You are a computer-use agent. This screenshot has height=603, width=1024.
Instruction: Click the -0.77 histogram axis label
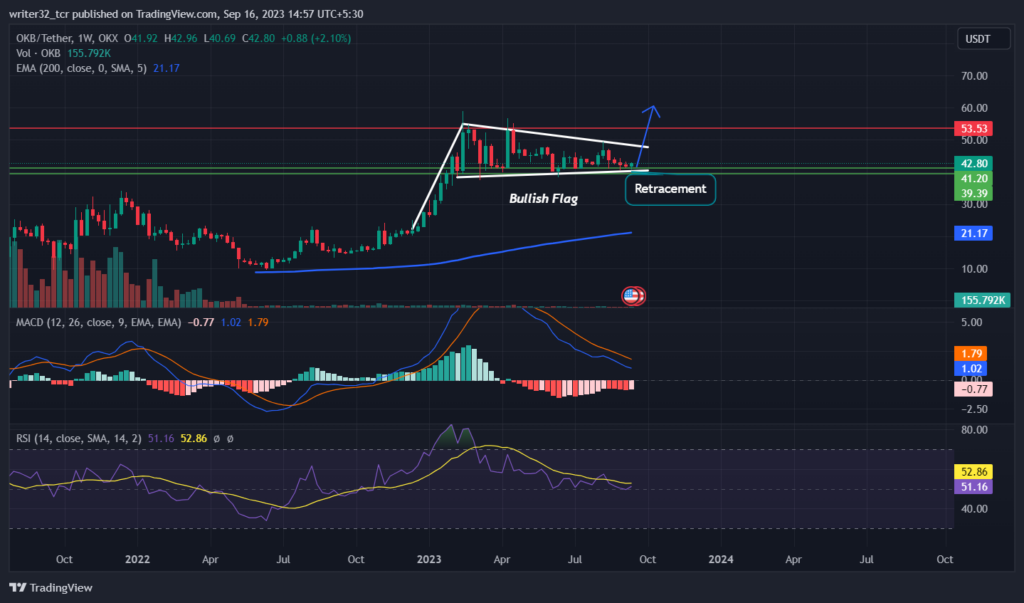973,389
